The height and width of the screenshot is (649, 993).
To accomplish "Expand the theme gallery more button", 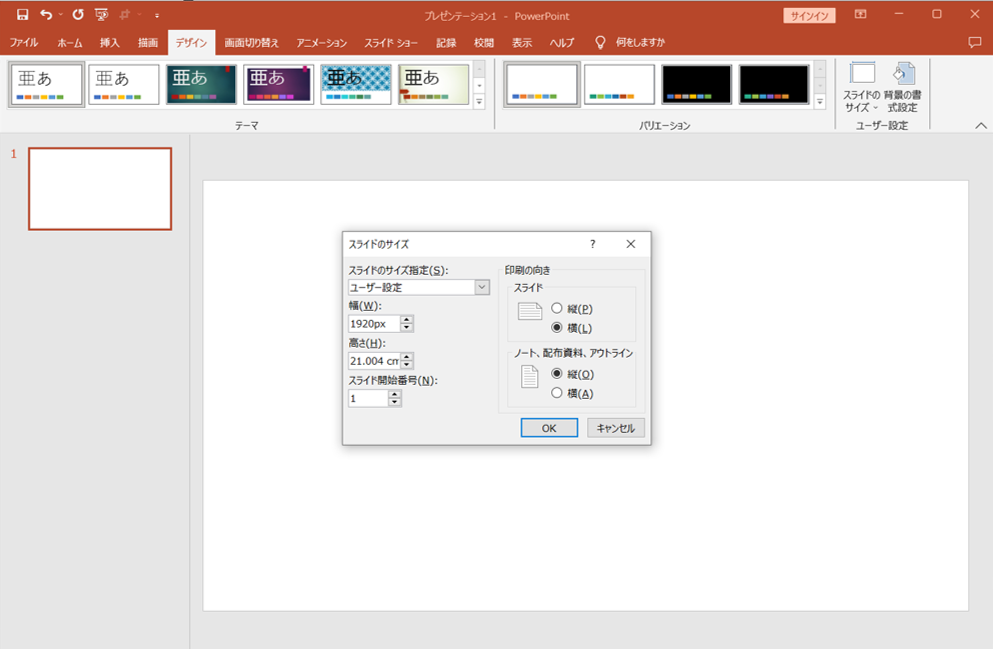I will click(x=479, y=102).
